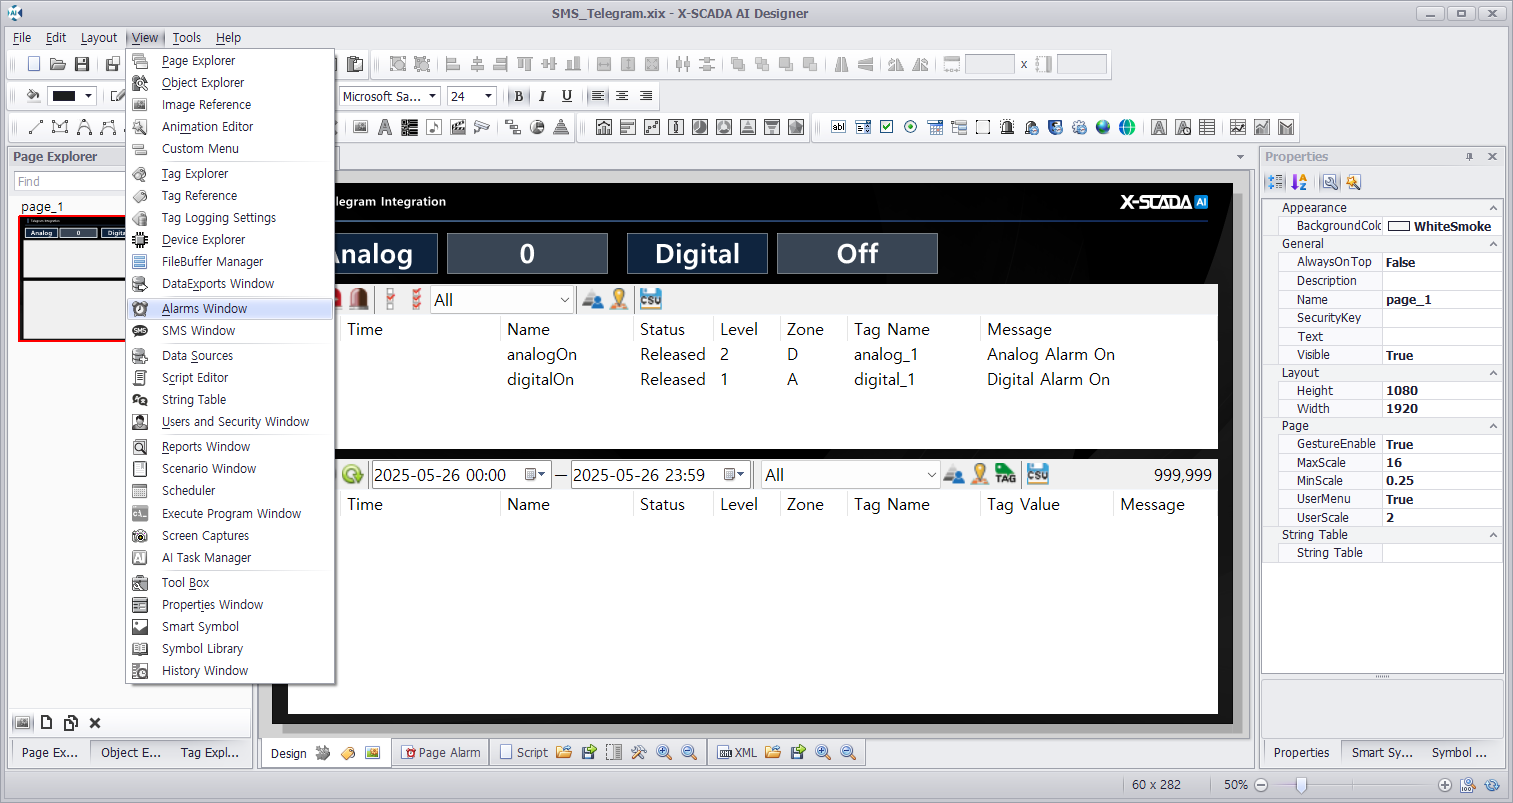Insert the text box 'abl' control

(839, 127)
